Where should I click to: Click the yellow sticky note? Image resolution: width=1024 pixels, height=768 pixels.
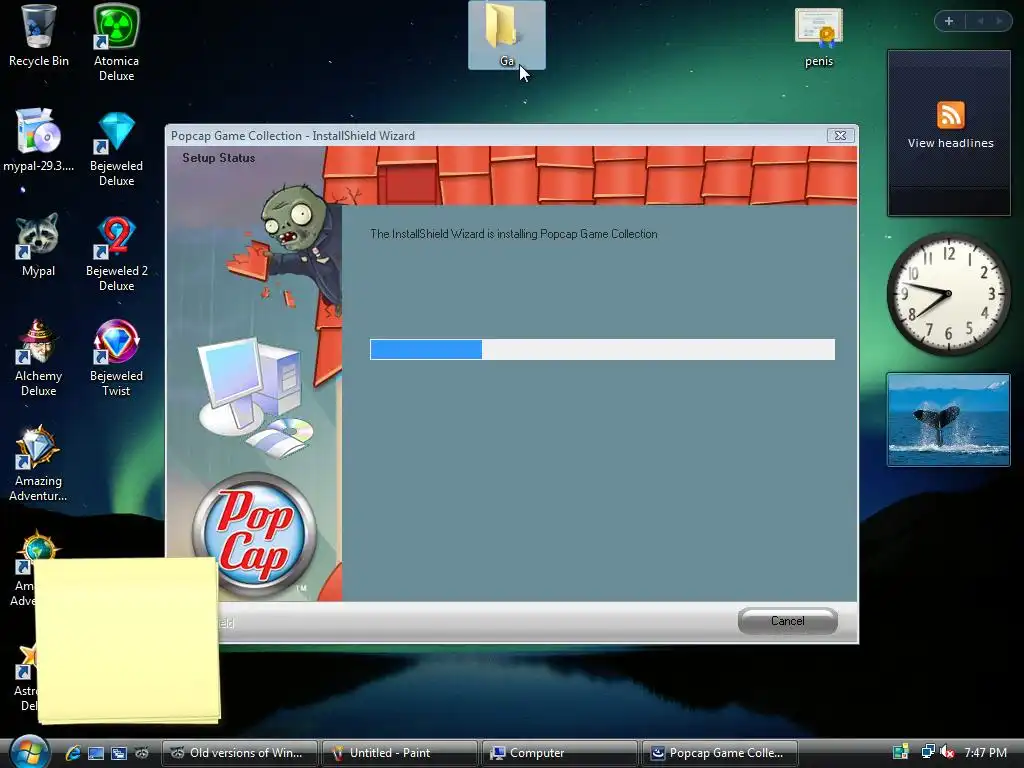click(x=127, y=640)
